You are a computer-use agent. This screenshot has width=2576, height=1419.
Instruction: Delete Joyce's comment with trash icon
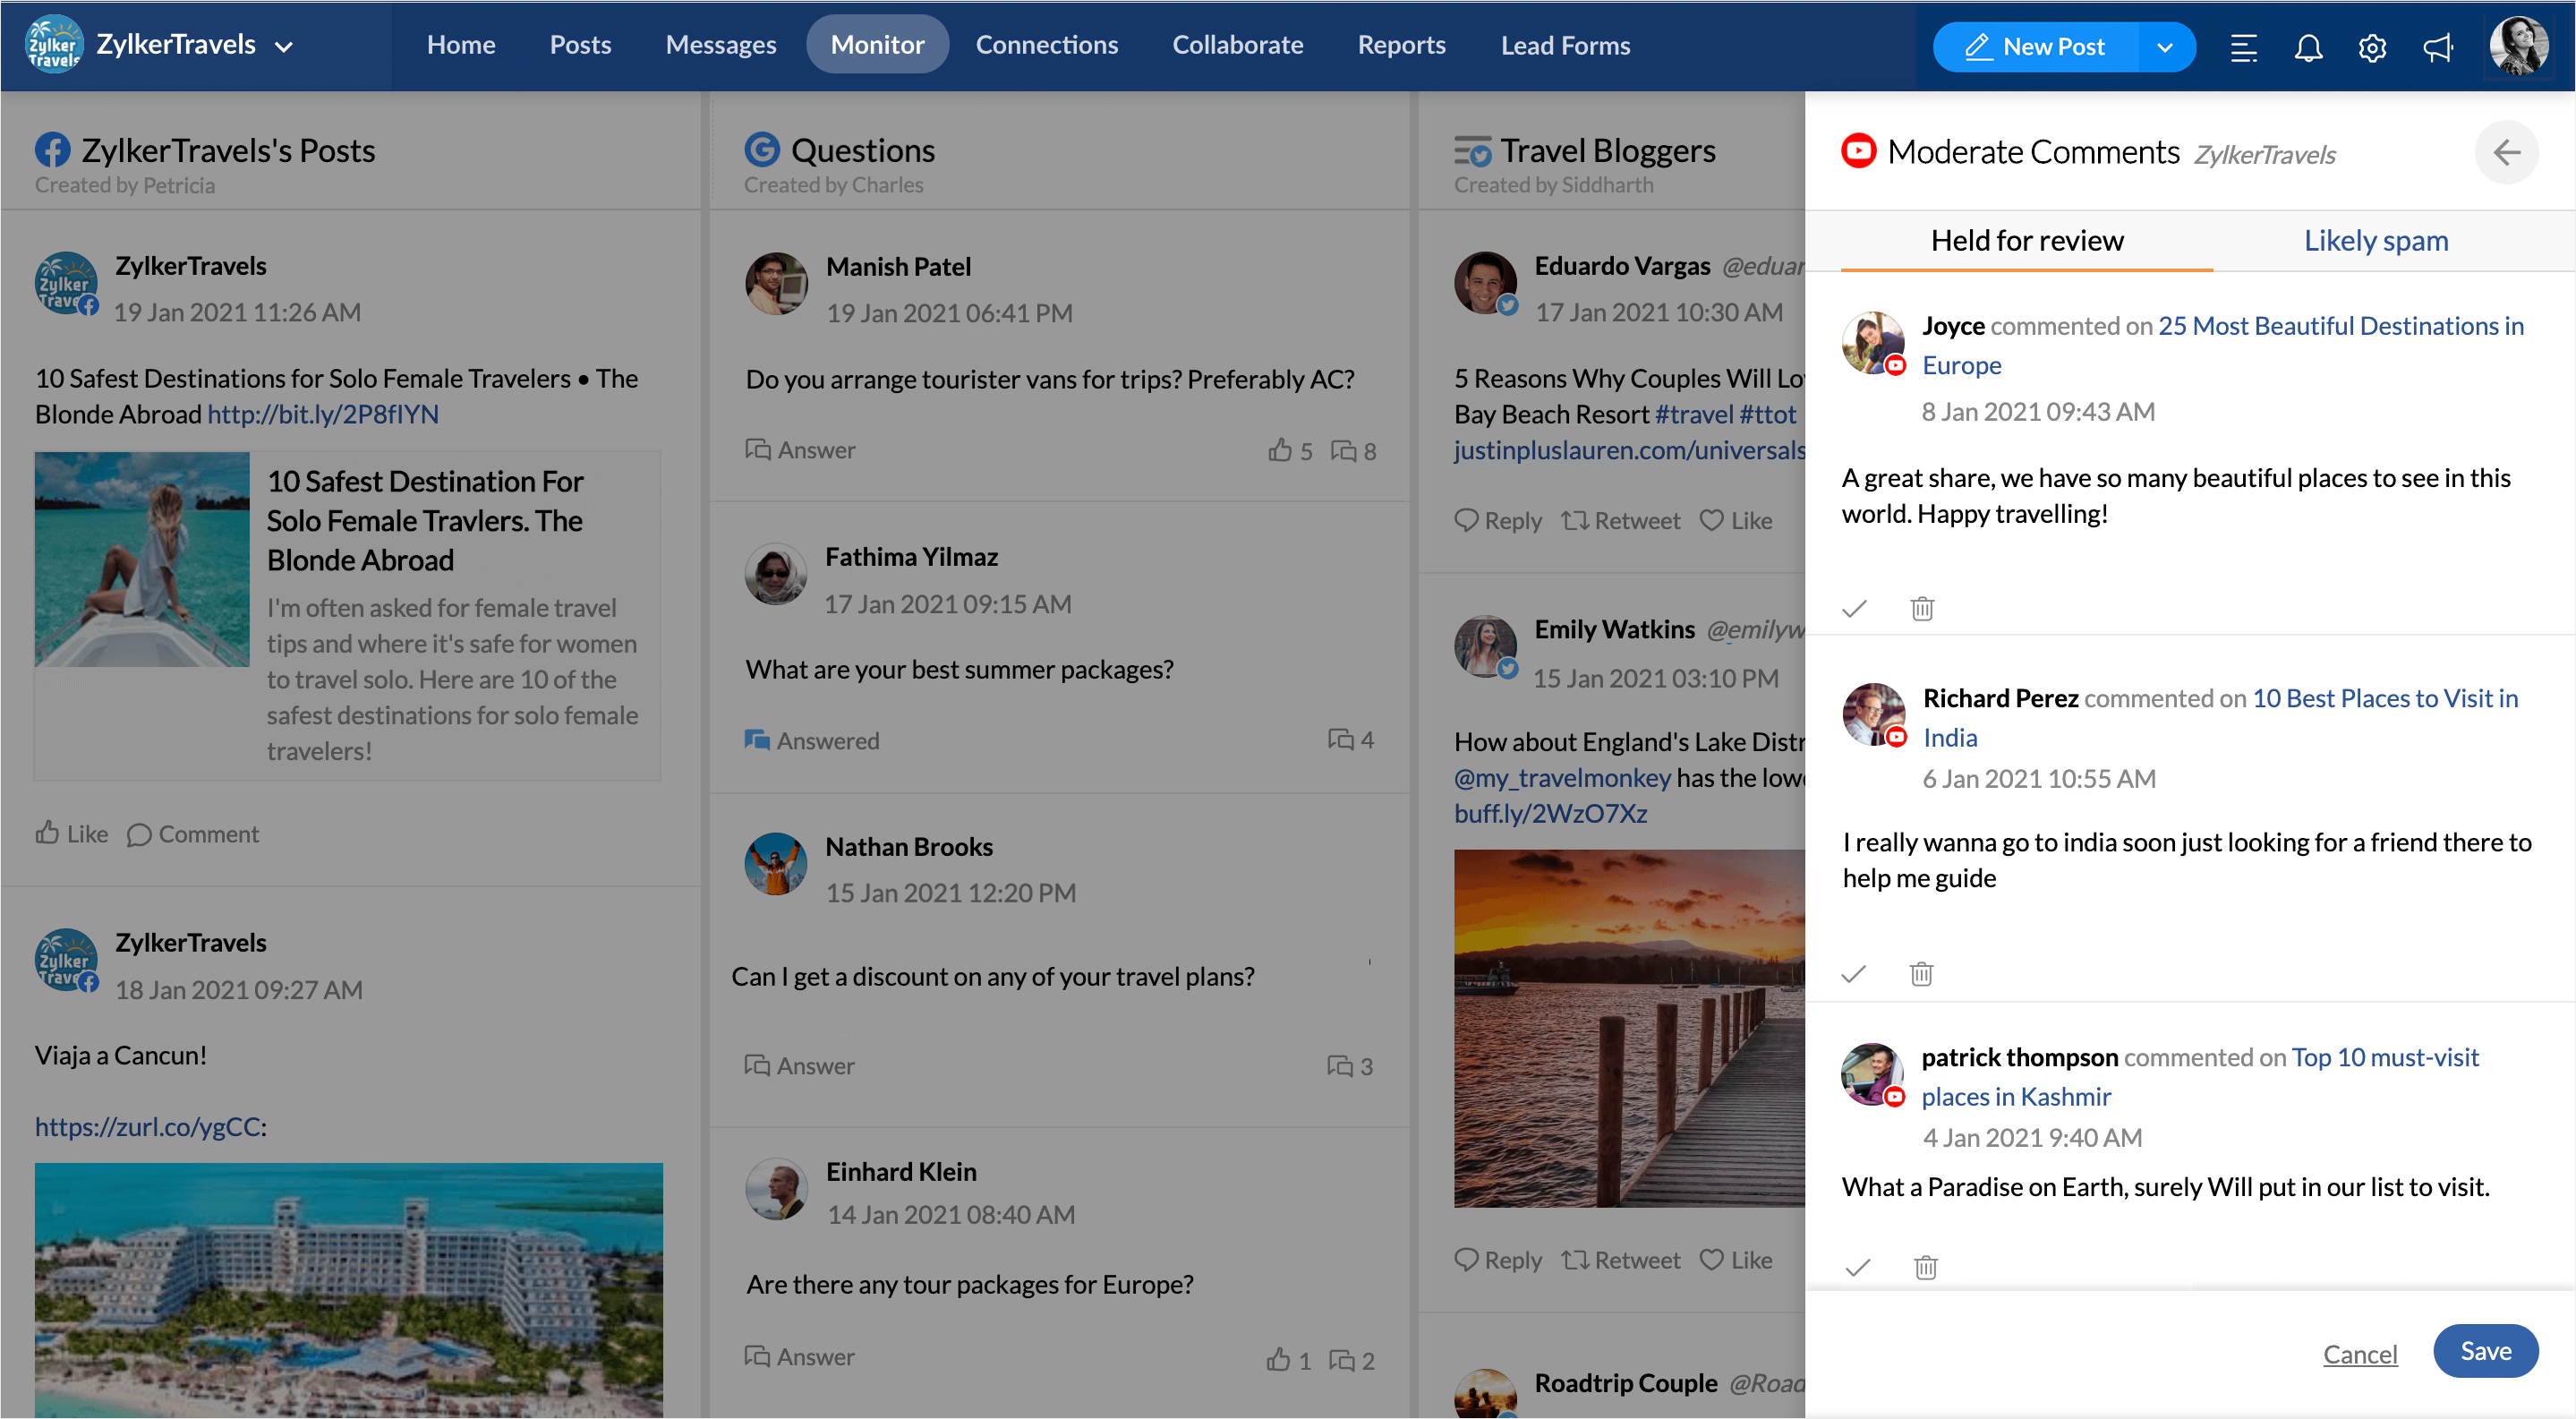click(1922, 608)
